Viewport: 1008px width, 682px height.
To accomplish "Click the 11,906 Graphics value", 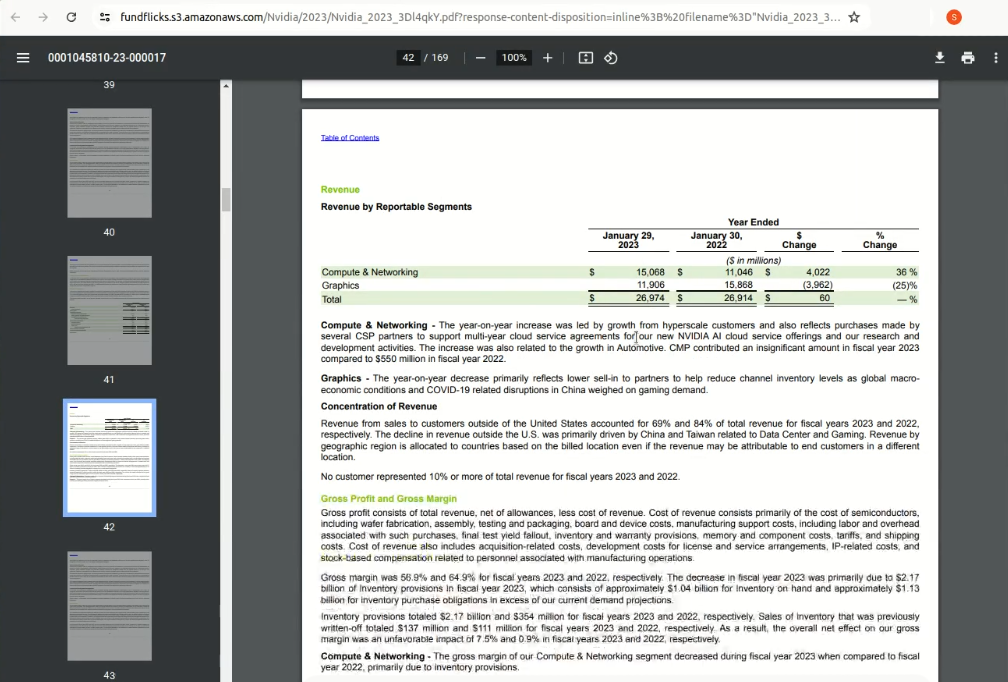I will tap(651, 285).
